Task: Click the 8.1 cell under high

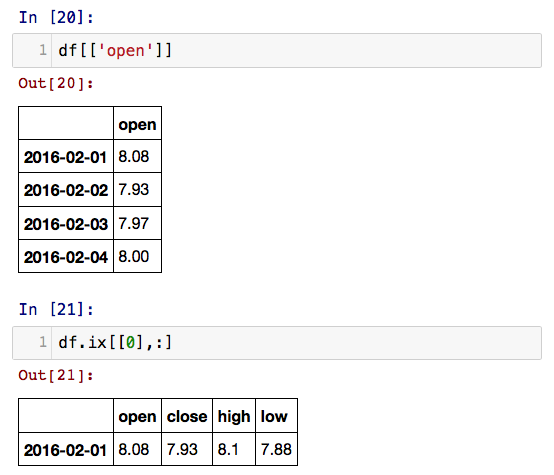Action: coord(234,449)
